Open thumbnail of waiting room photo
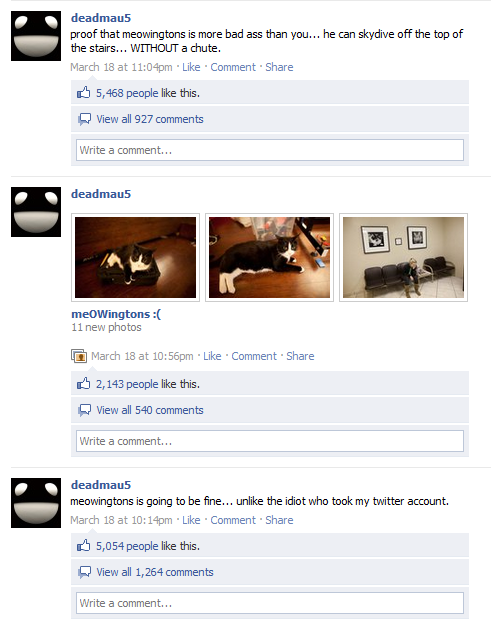 tap(403, 258)
